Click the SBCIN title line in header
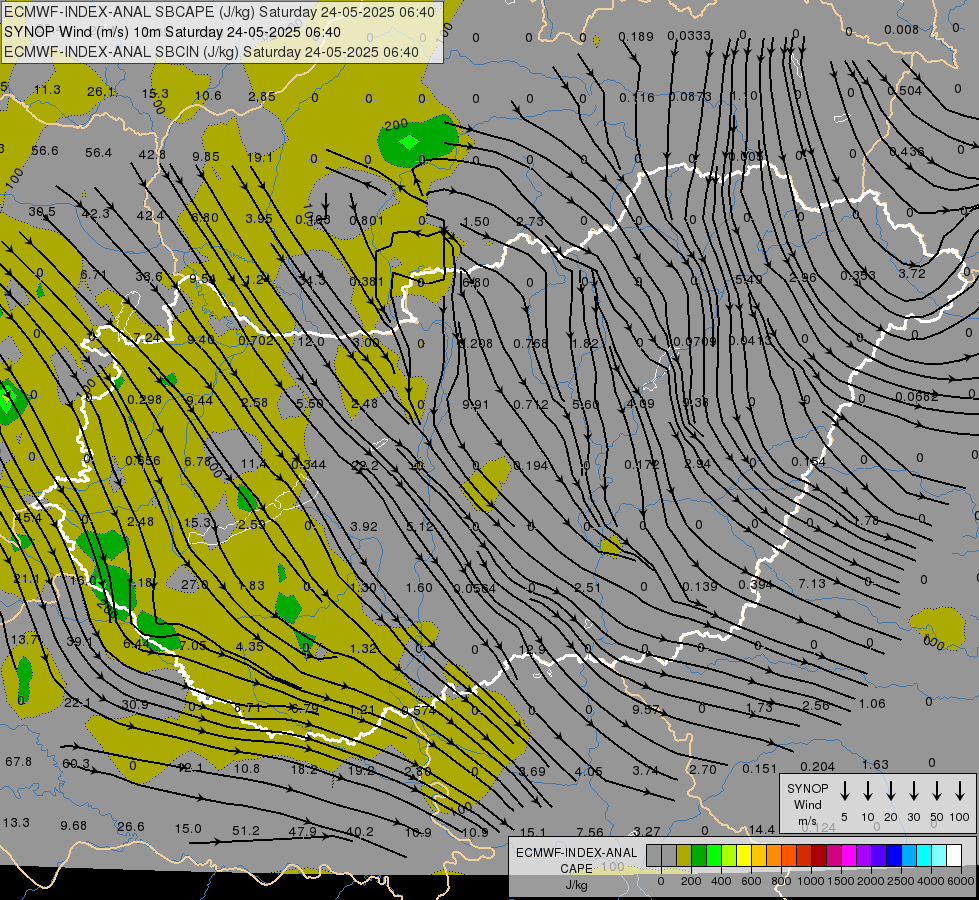 click(x=211, y=52)
